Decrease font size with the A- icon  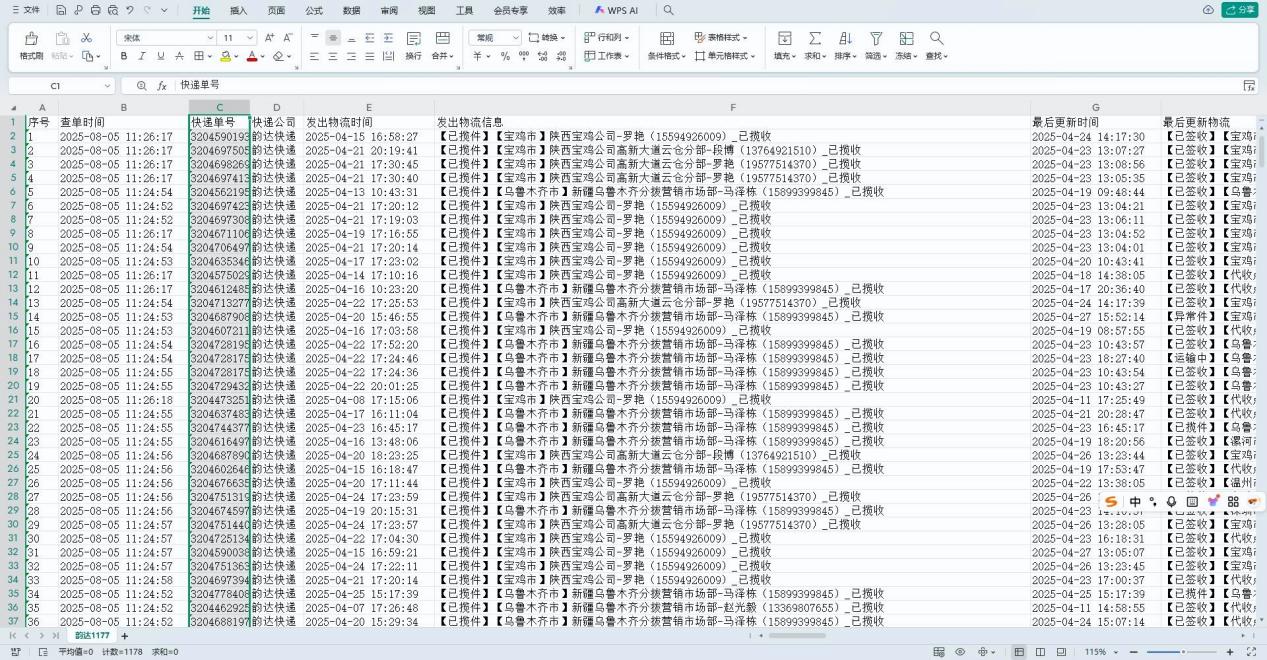coord(288,37)
